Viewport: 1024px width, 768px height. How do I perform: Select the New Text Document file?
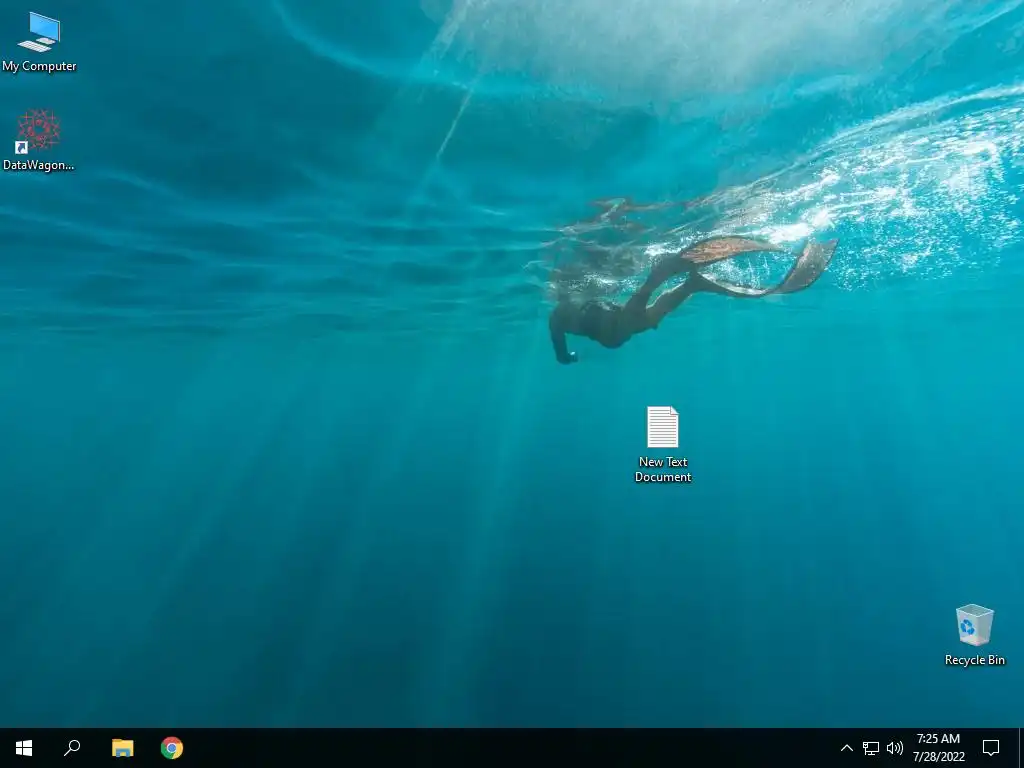[663, 444]
